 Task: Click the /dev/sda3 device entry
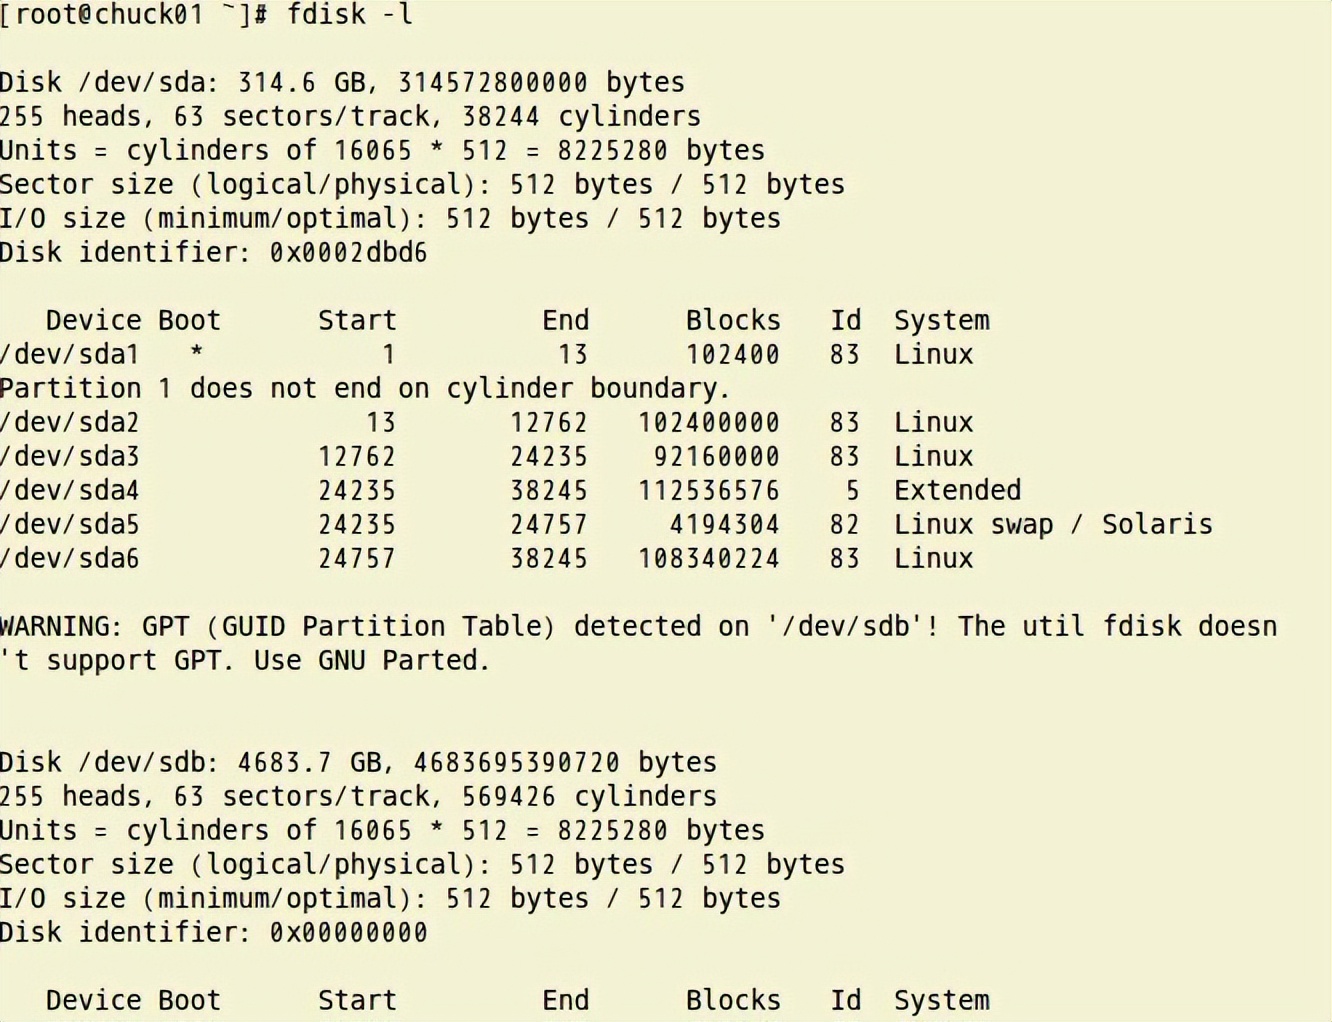coord(70,456)
